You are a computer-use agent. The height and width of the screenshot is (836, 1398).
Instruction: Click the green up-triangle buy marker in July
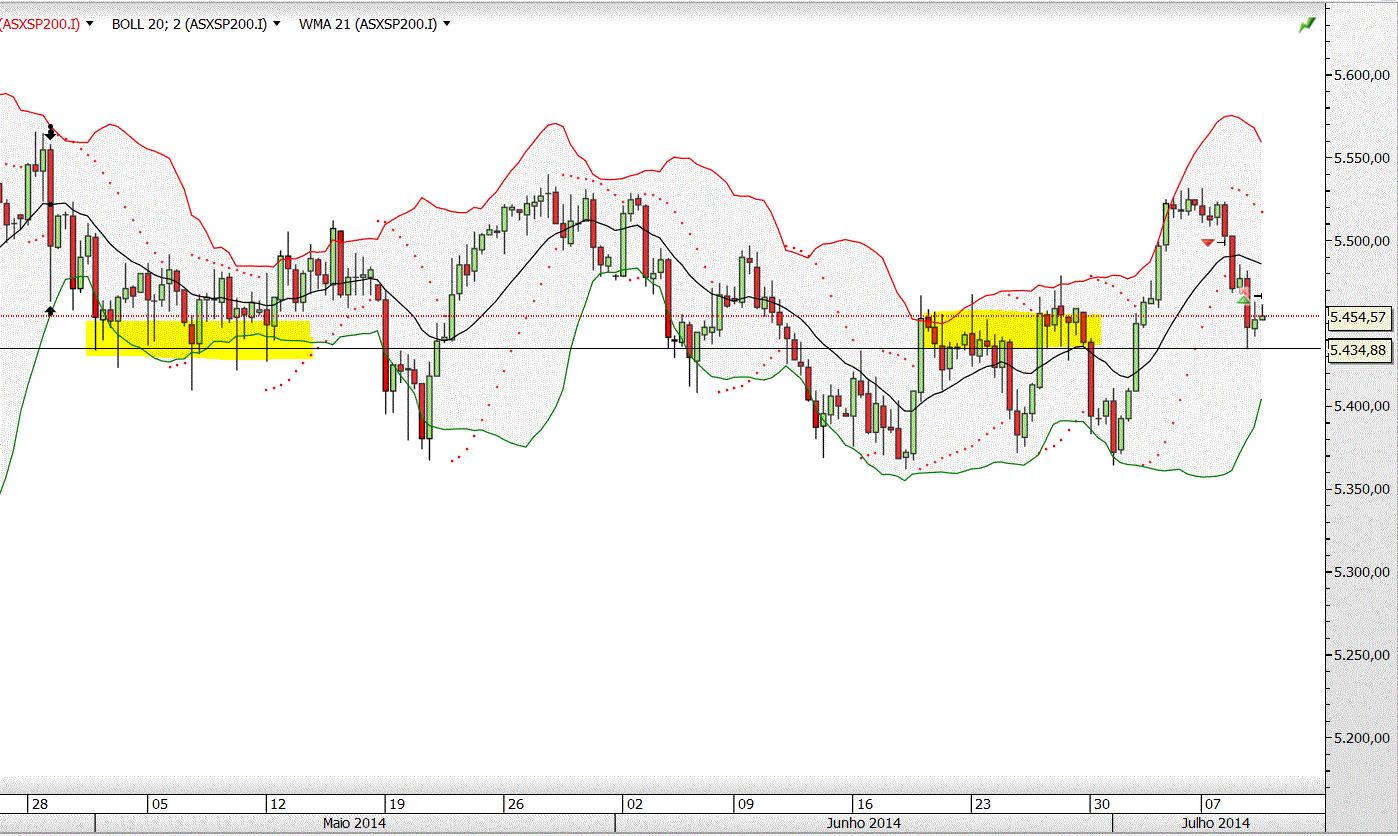pos(1243,300)
